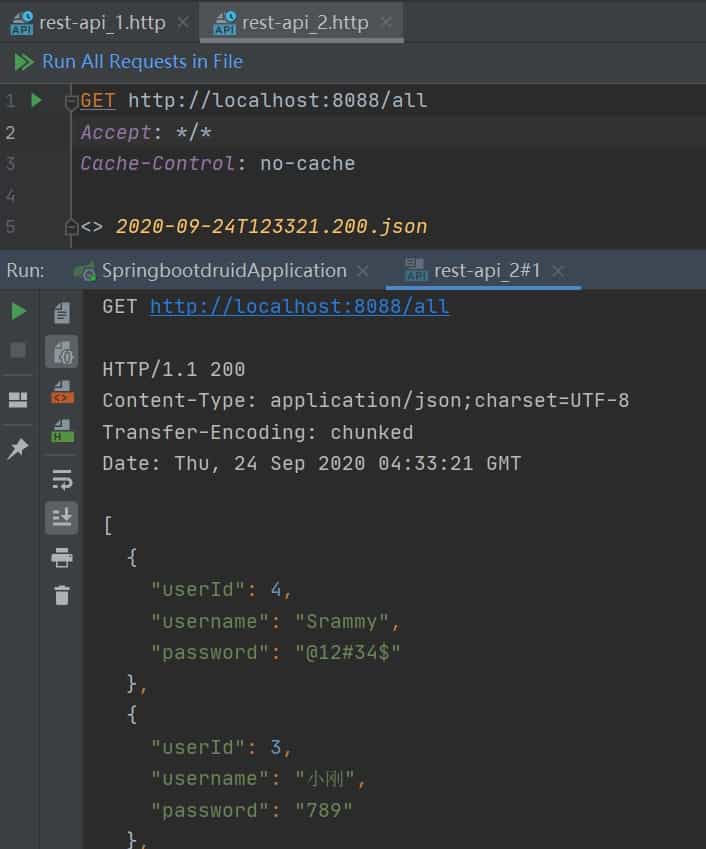Screen dimensions: 706x849
Task: Click the "password": "789" line
Action: 251,811
